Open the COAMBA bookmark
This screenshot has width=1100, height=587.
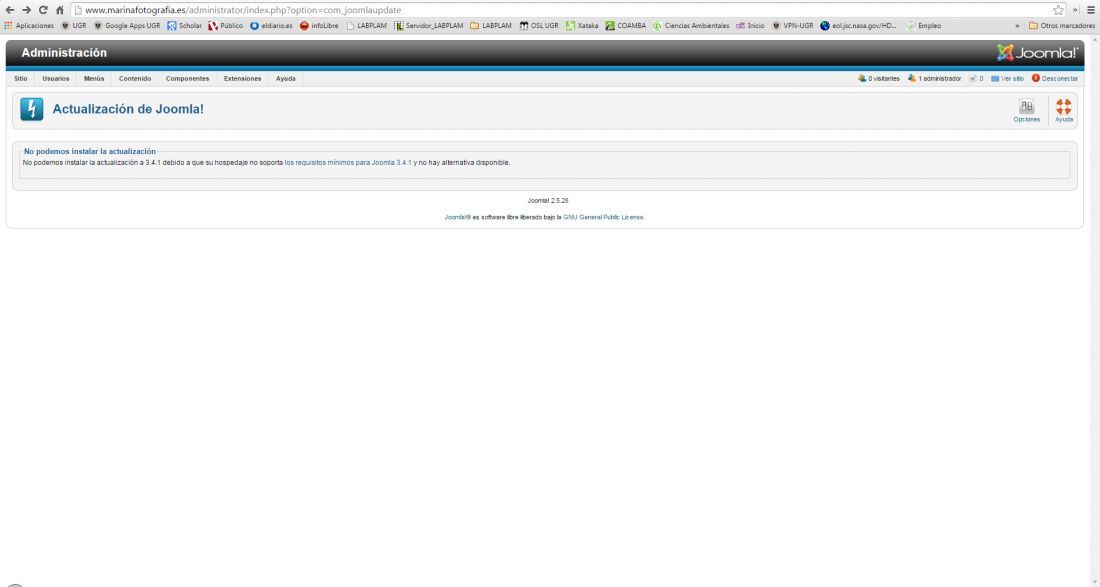tap(625, 25)
